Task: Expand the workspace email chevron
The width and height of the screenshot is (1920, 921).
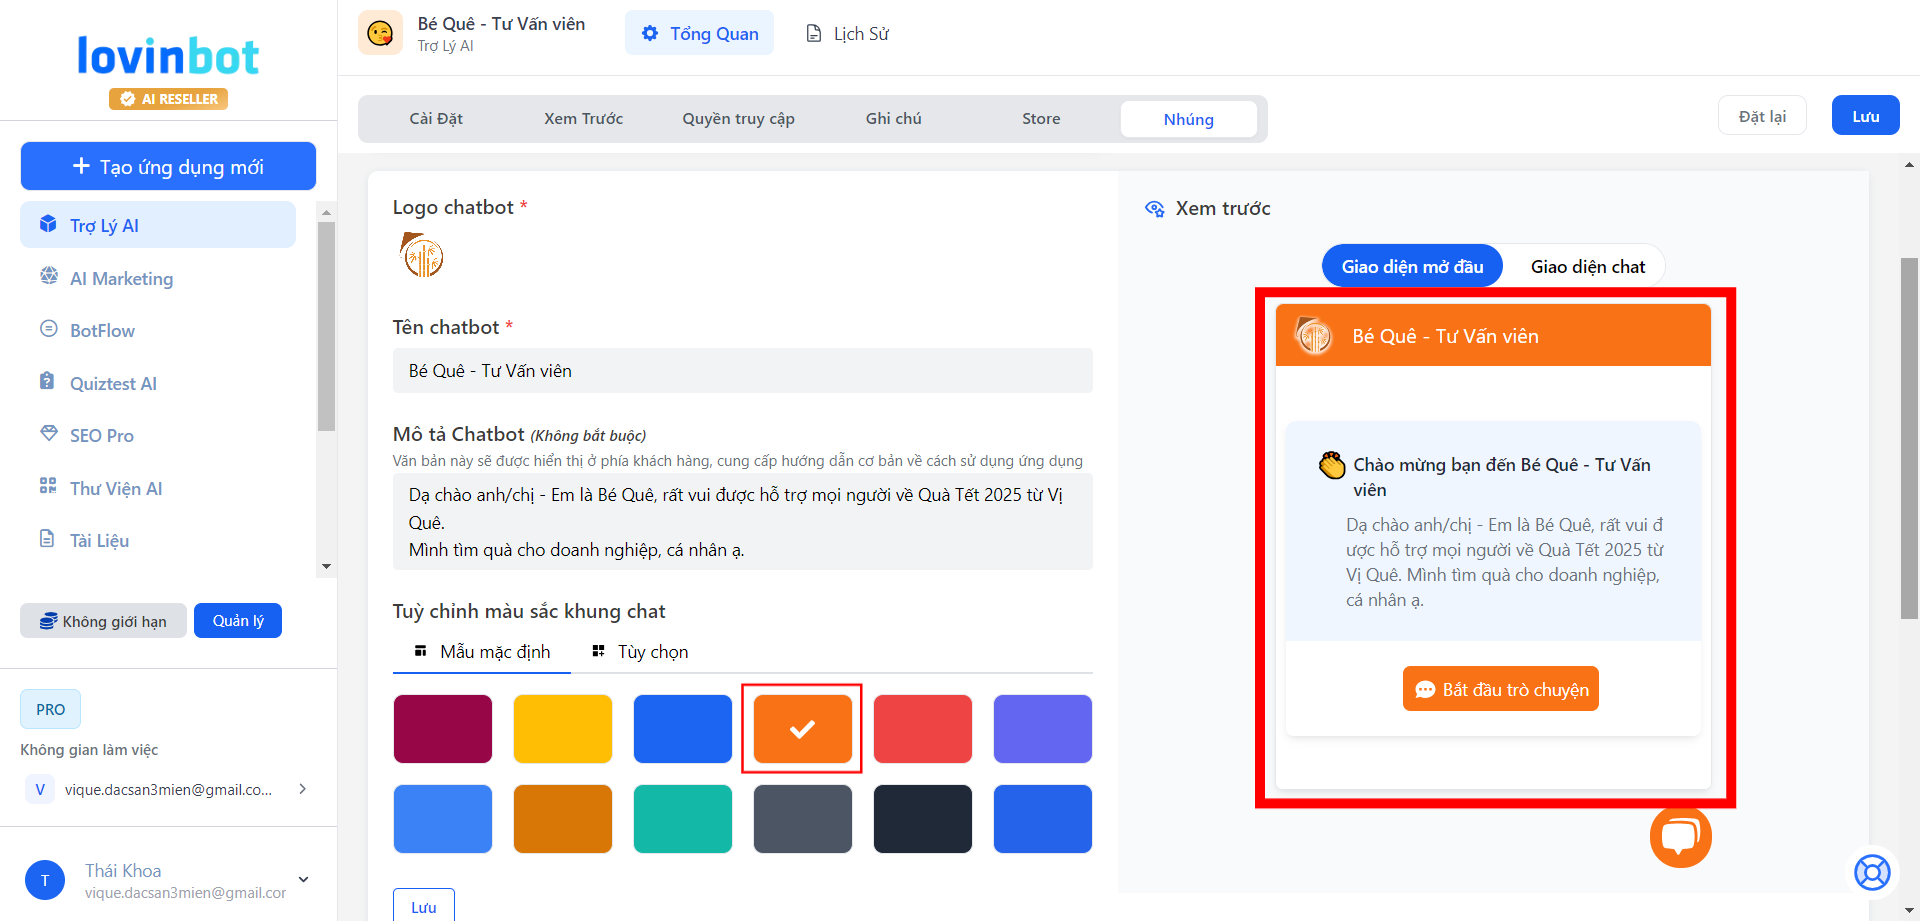Action: 302,789
